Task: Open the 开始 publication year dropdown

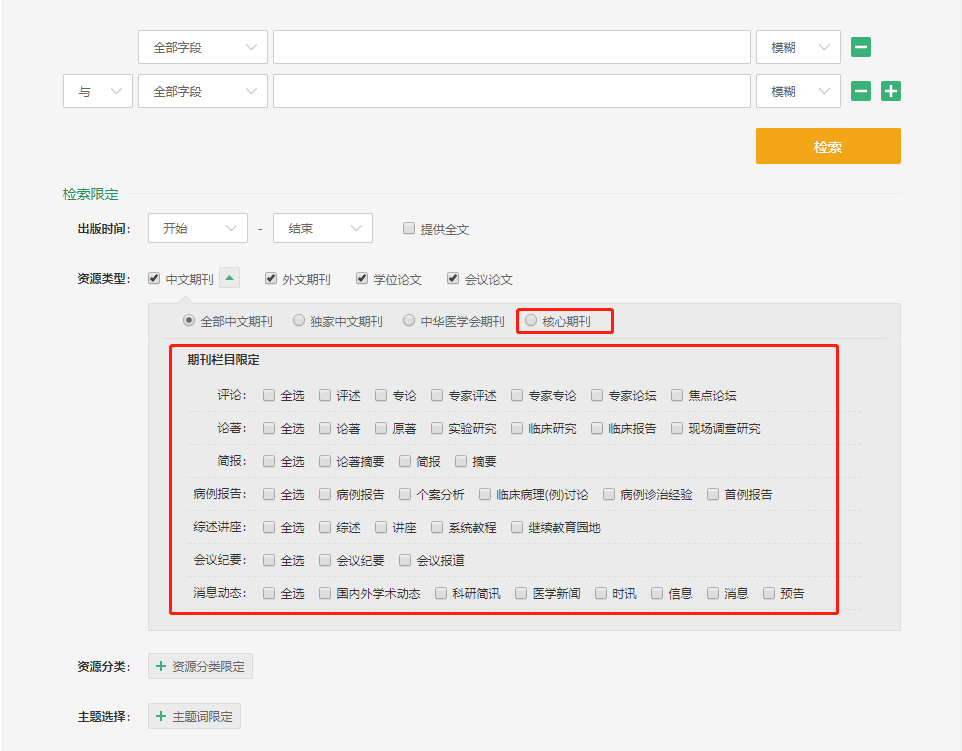Action: click(x=197, y=228)
